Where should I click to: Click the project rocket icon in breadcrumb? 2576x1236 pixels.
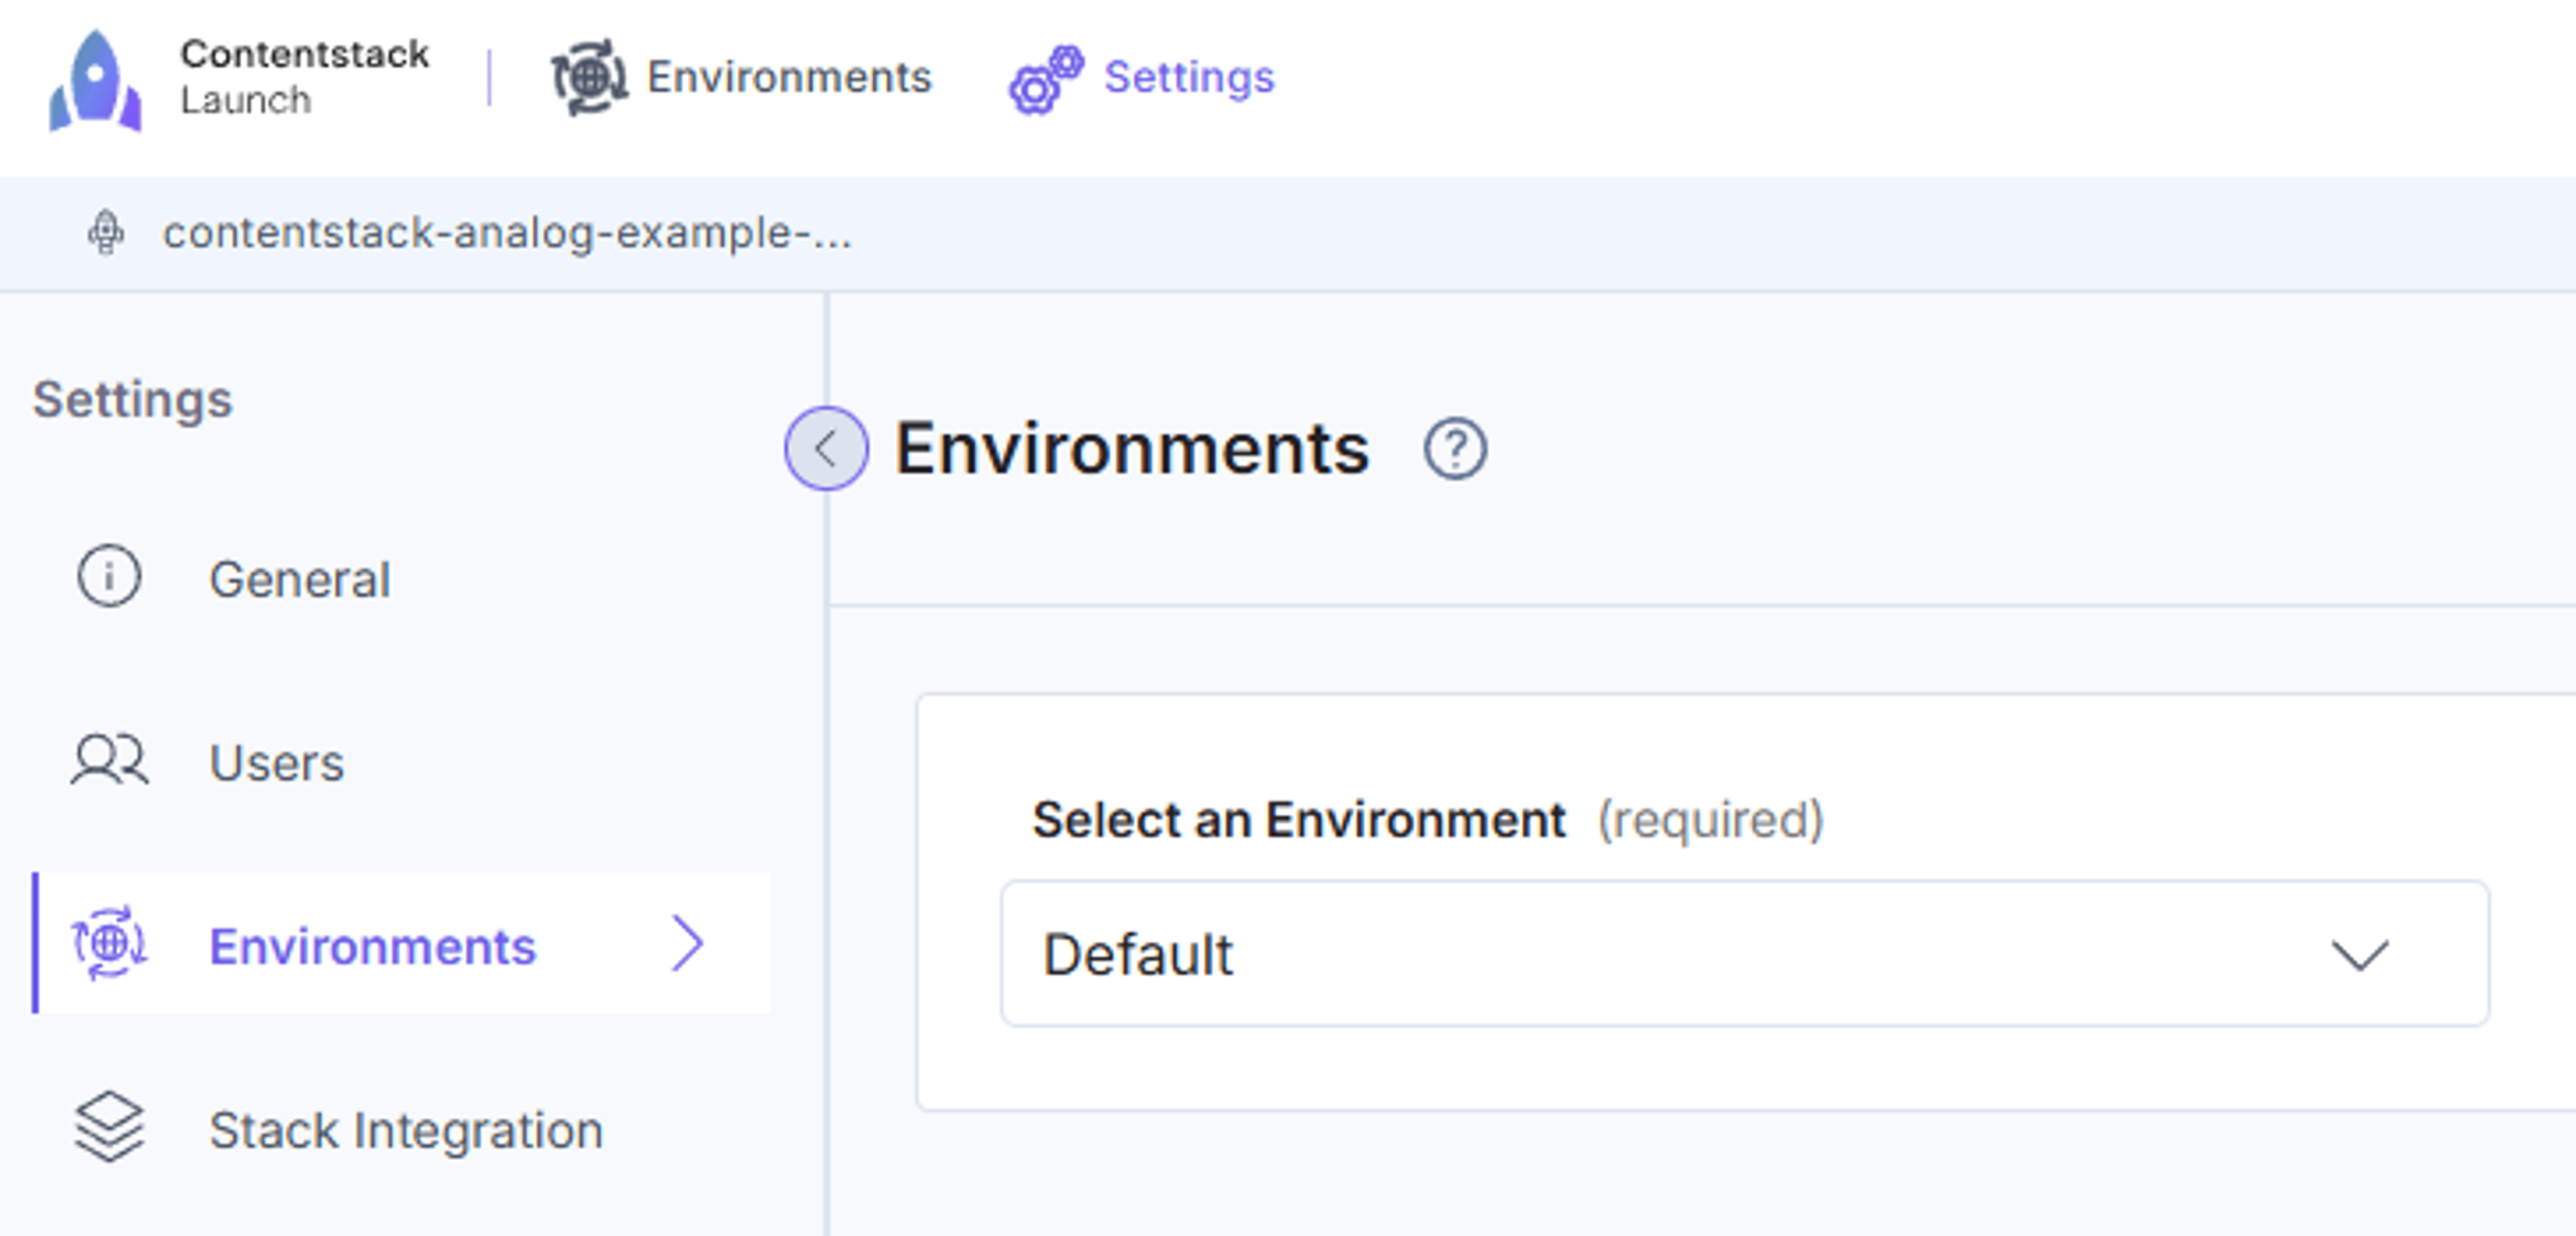pyautogui.click(x=105, y=233)
